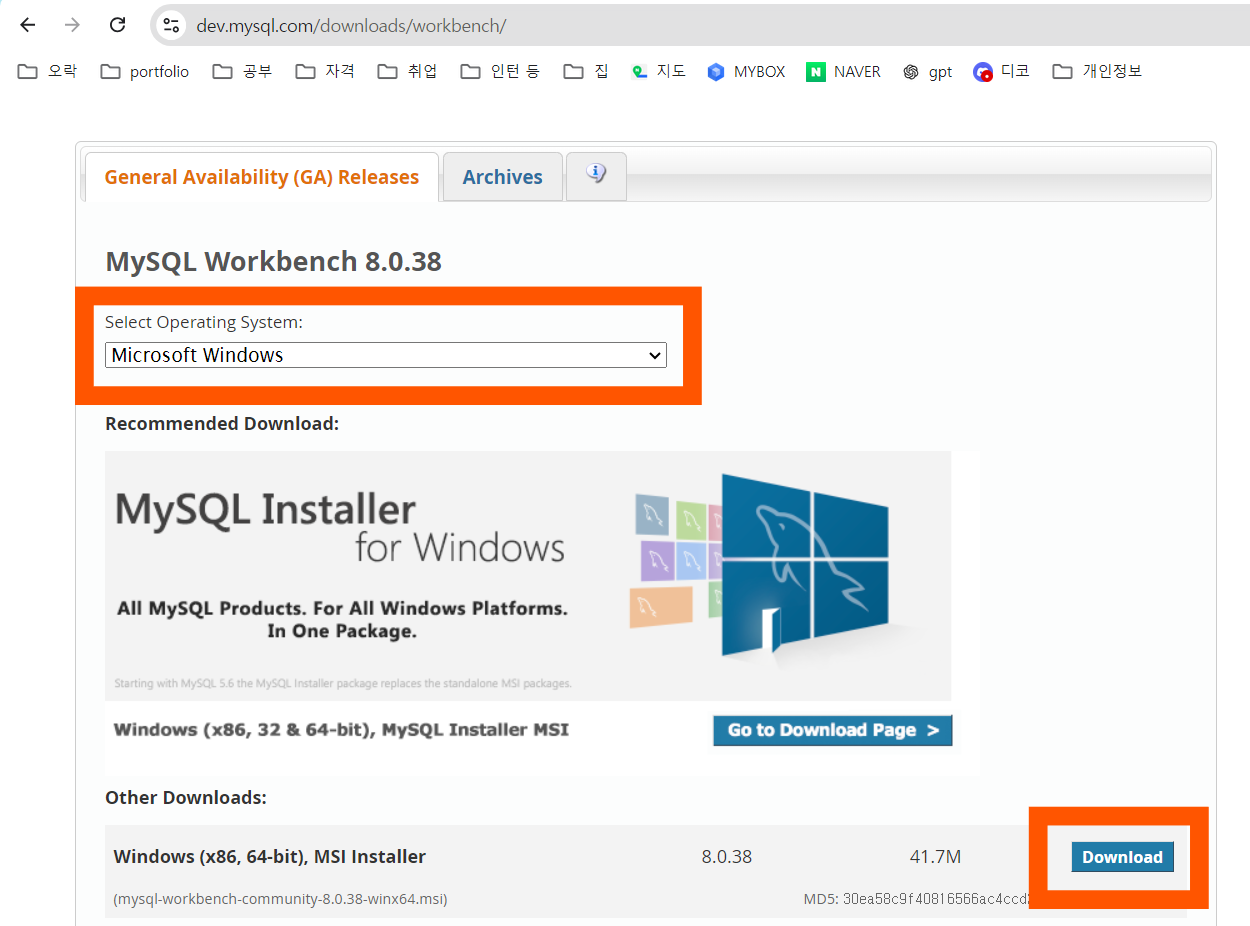The width and height of the screenshot is (1250, 926).
Task: Click the Recommended Download label
Action: 222,424
